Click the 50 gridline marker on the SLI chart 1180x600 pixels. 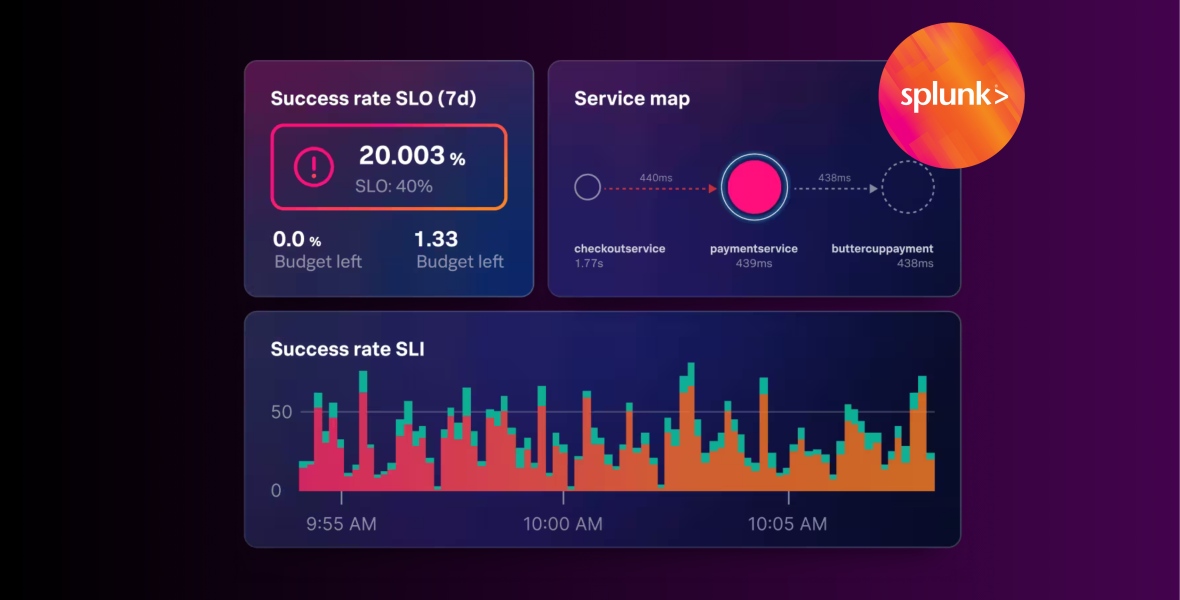281,411
